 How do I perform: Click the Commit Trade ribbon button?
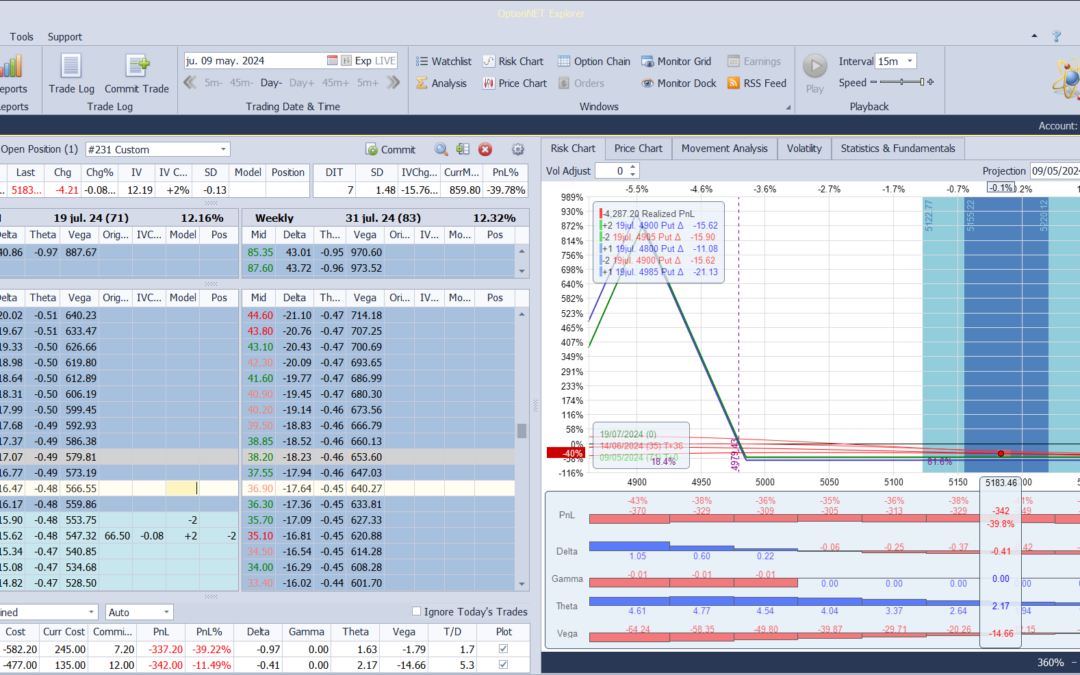coord(136,74)
